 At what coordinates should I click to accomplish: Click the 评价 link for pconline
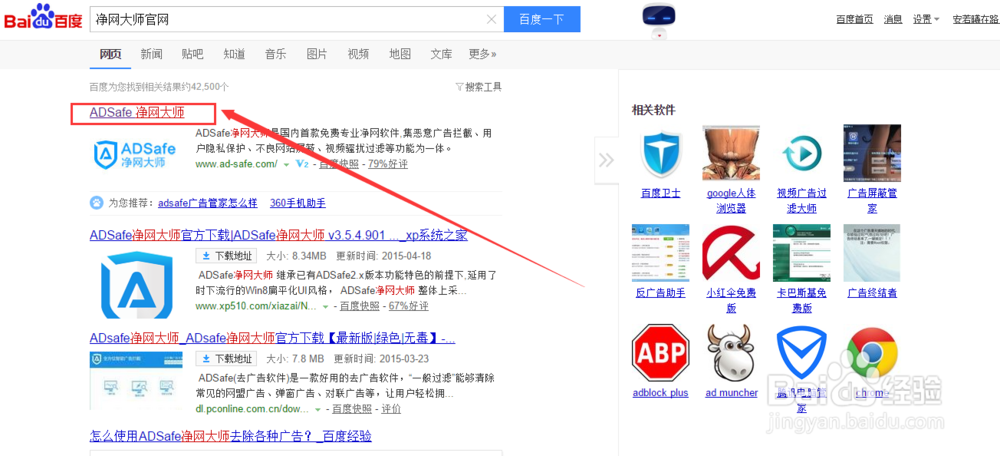[x=391, y=409]
